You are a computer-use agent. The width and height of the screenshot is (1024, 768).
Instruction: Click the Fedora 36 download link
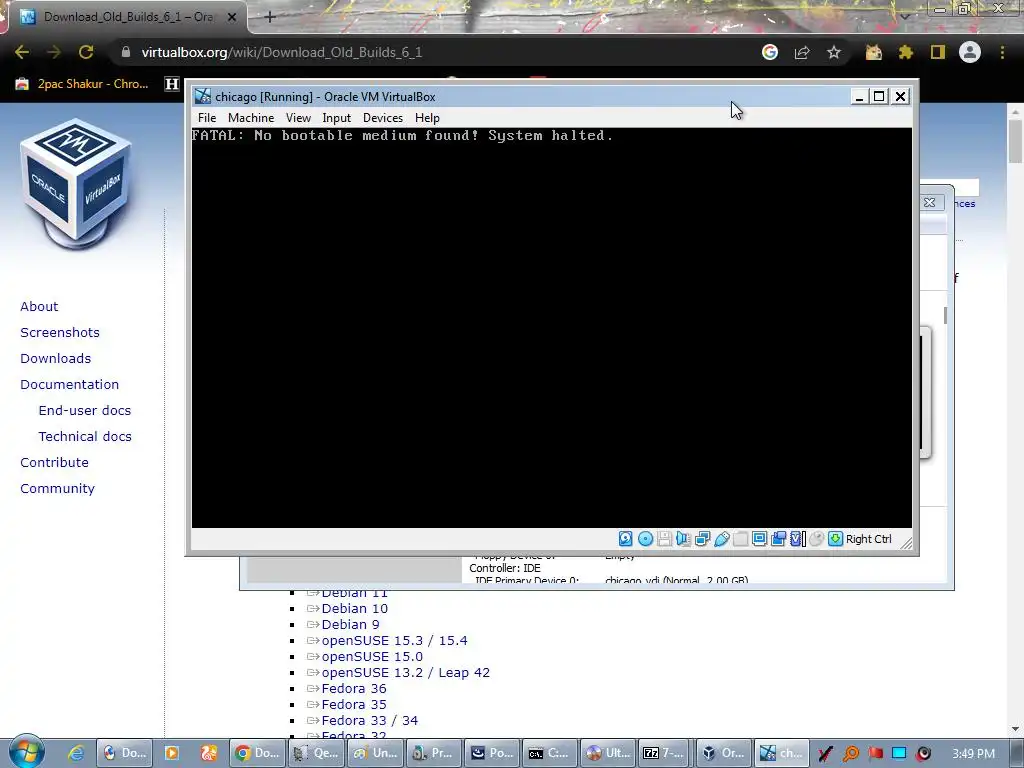[354, 688]
